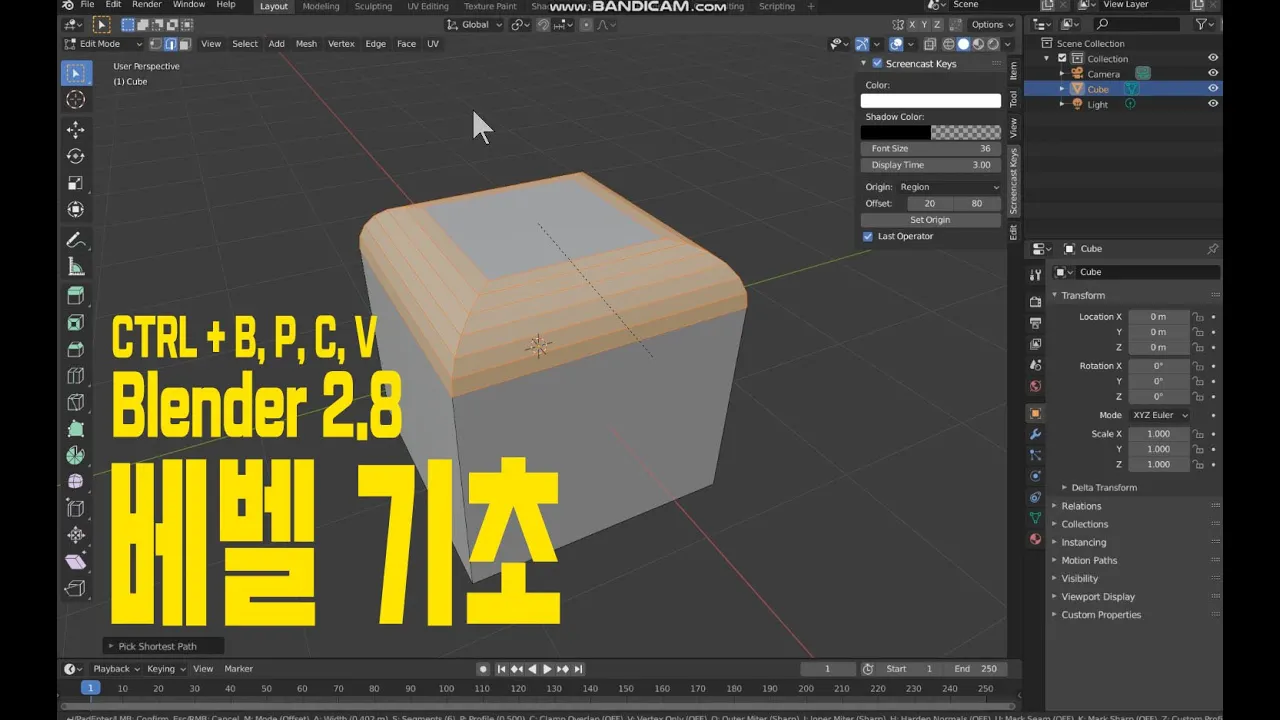
Task: Select the Move tool
Action: [75, 130]
